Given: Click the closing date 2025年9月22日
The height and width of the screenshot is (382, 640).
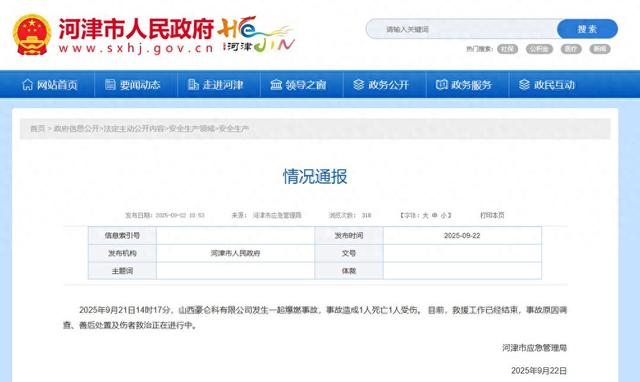Looking at the screenshot, I should (x=539, y=371).
